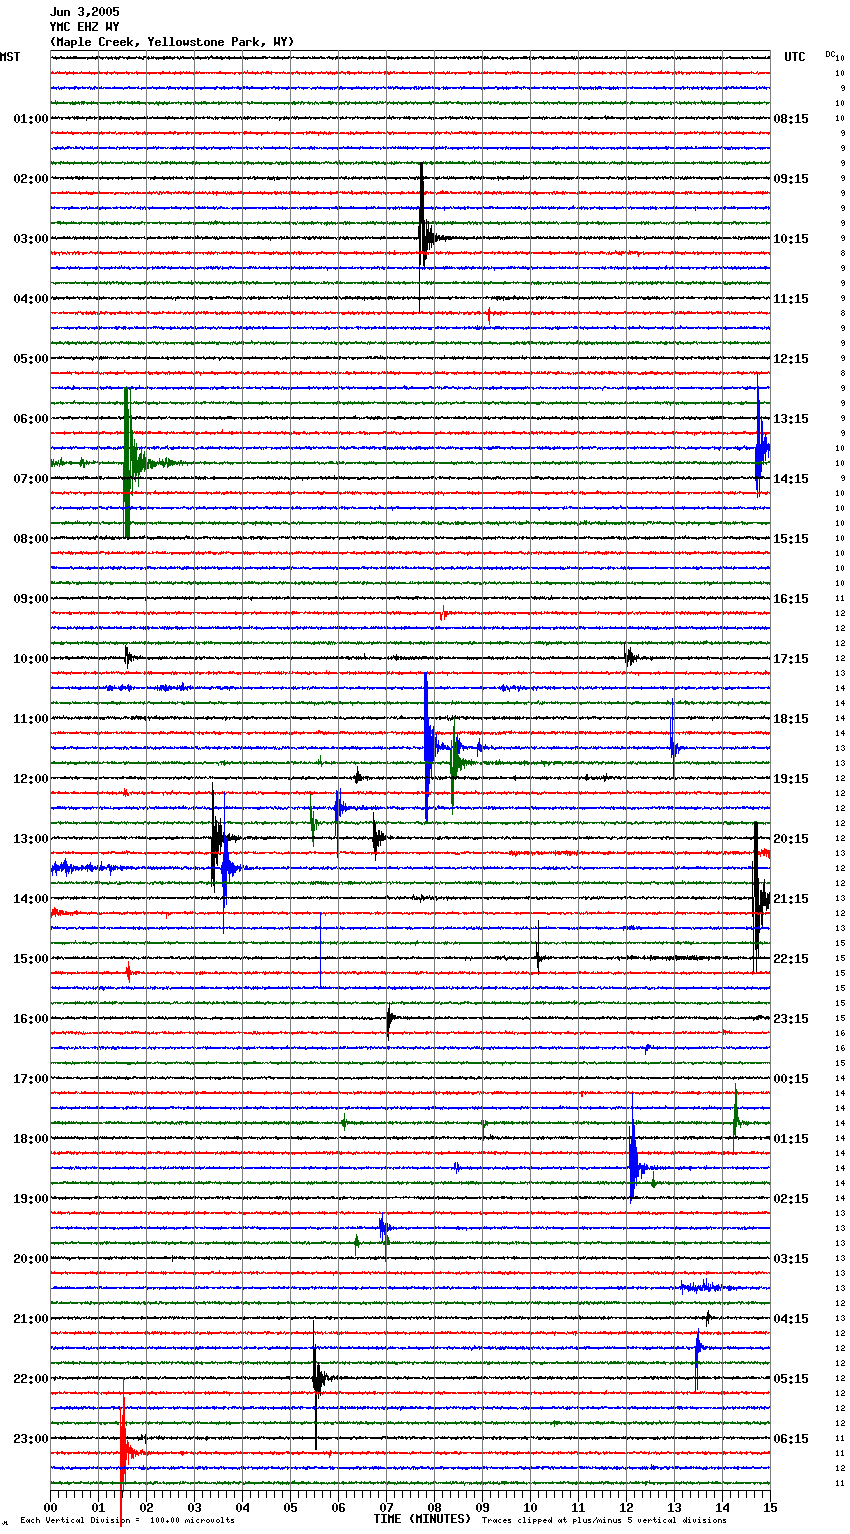
Task: Click the blue burst on the 13:30 trace
Action: click(x=227, y=866)
